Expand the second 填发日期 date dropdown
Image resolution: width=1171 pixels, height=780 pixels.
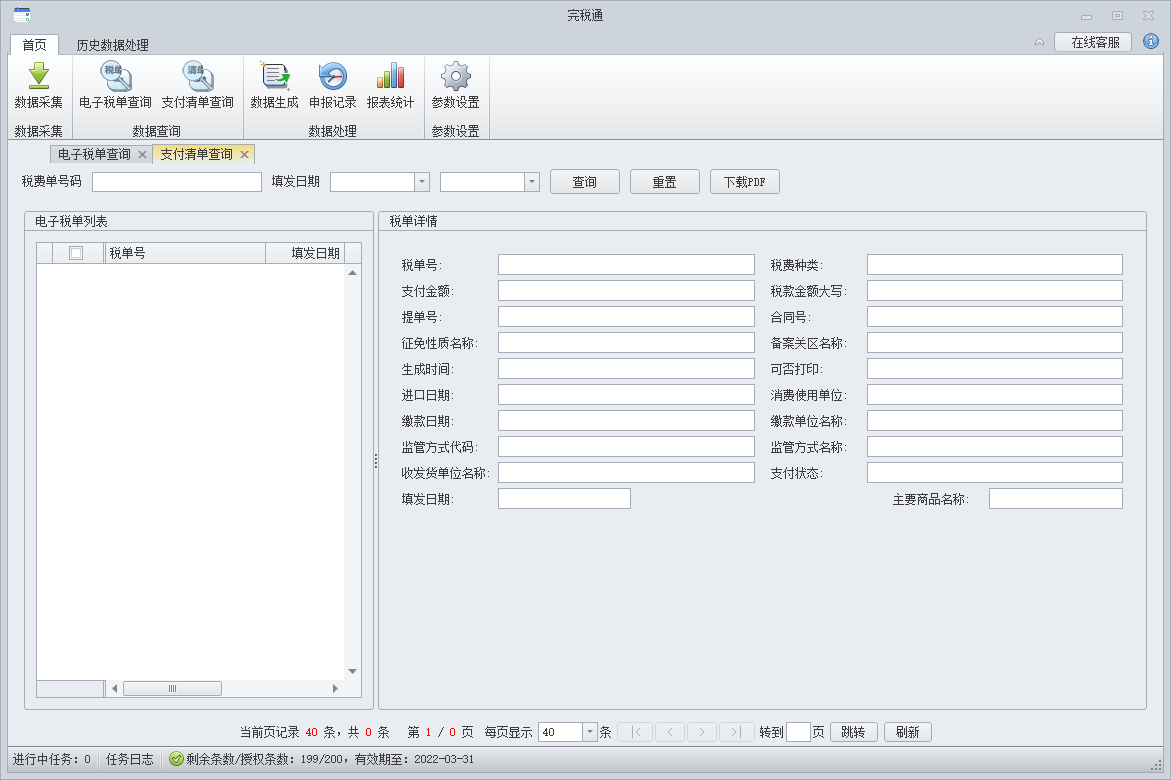[531, 182]
